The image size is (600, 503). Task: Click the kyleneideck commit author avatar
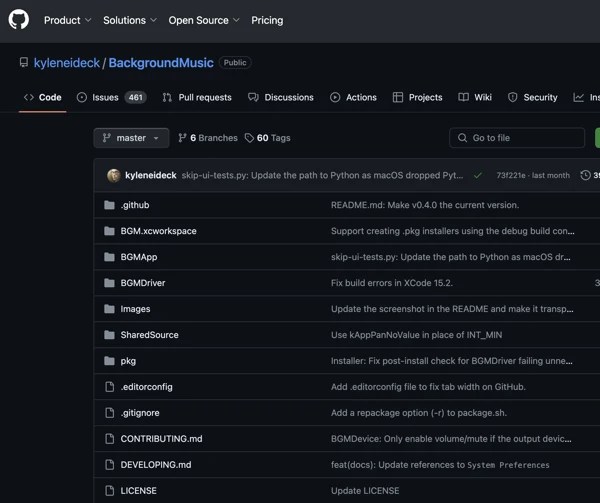pyautogui.click(x=114, y=176)
